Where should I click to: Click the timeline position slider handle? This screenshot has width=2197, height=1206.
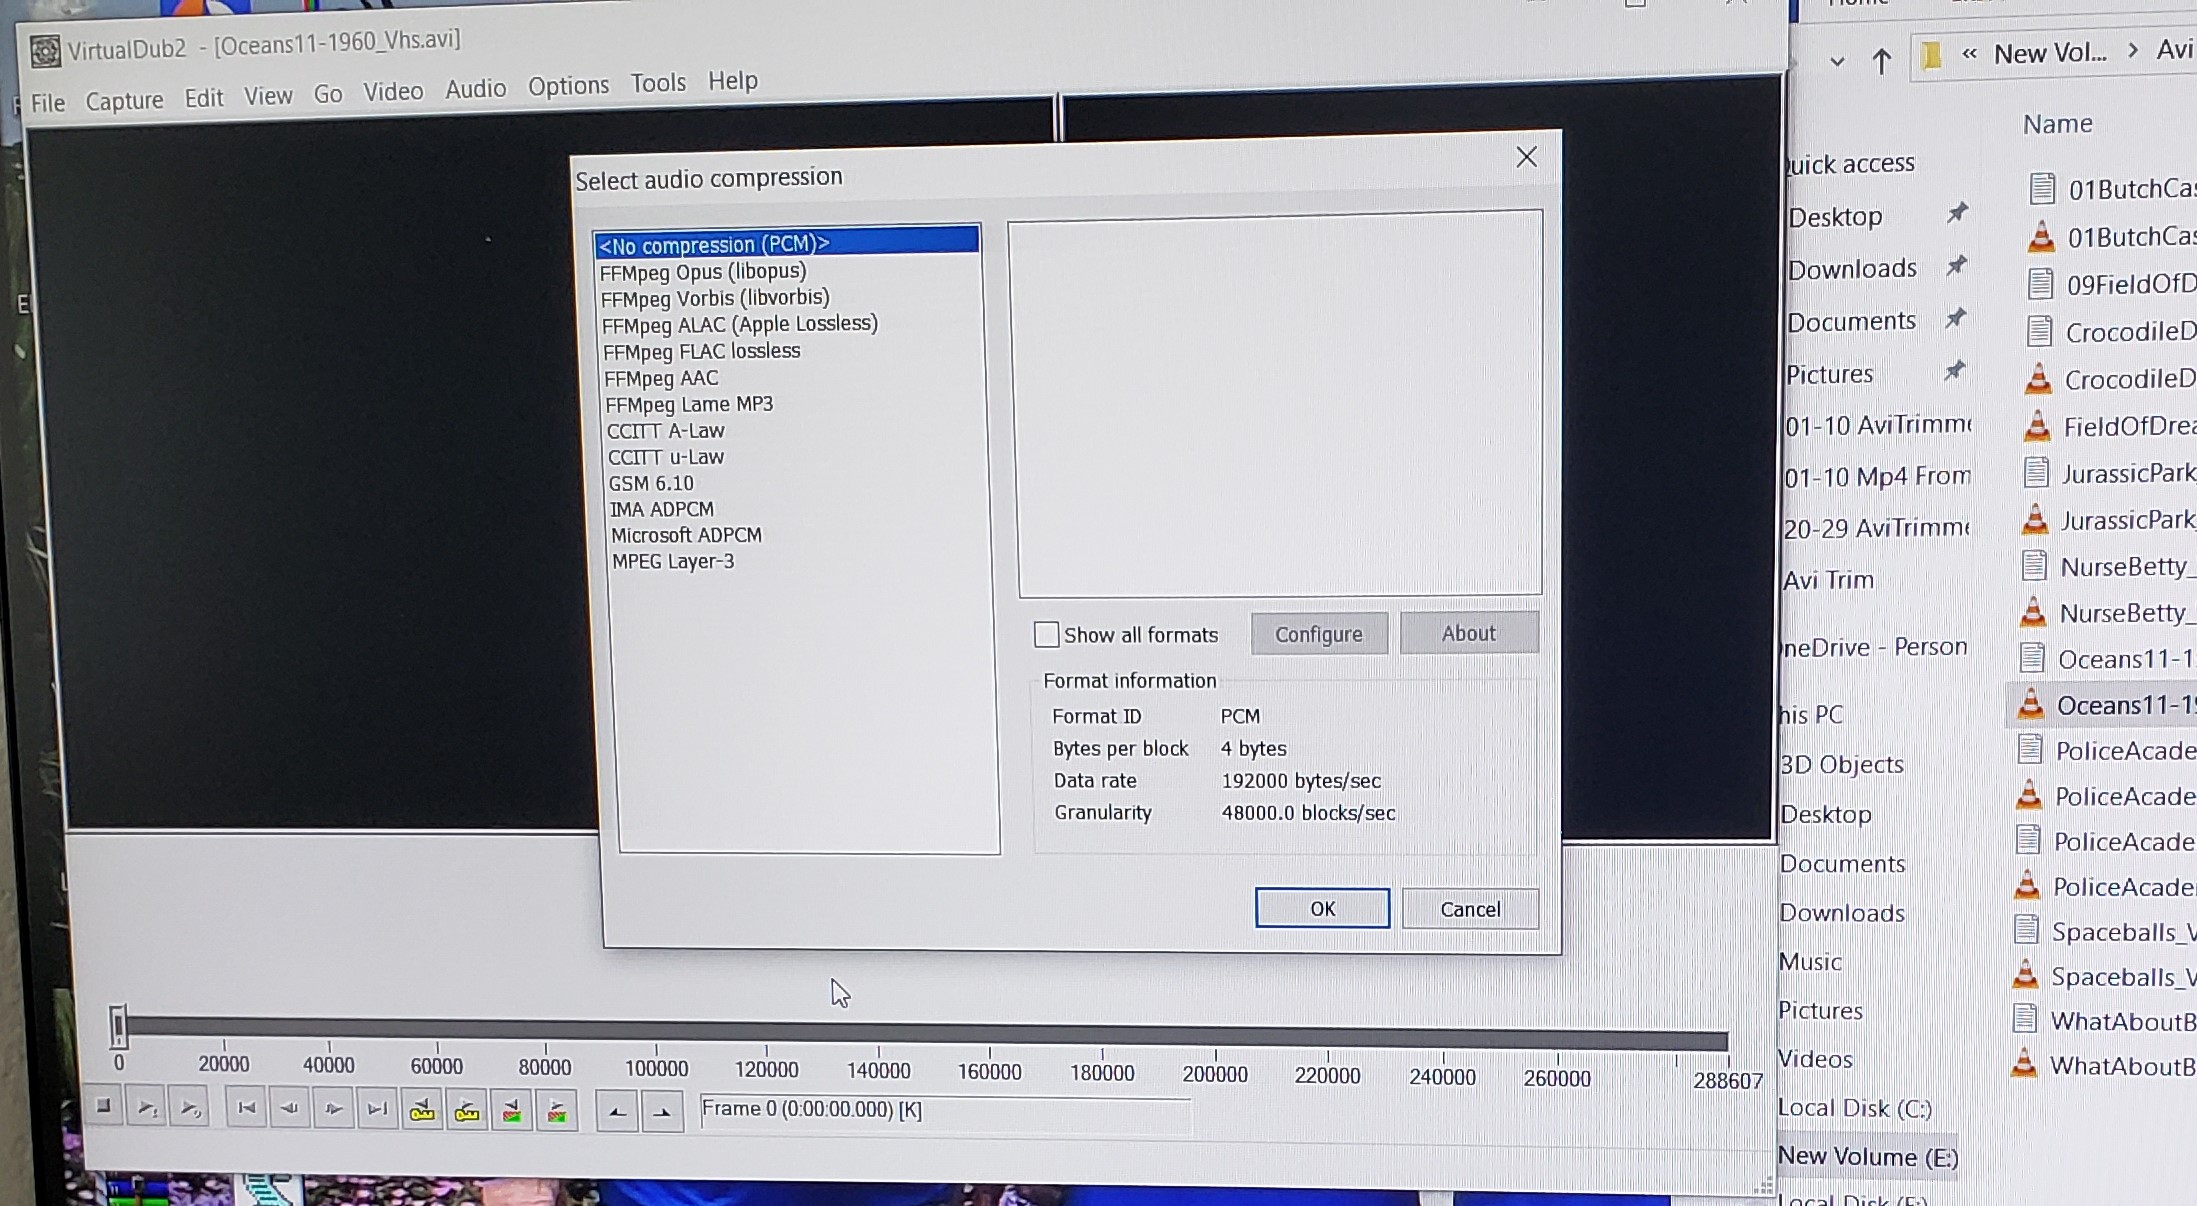(118, 1027)
